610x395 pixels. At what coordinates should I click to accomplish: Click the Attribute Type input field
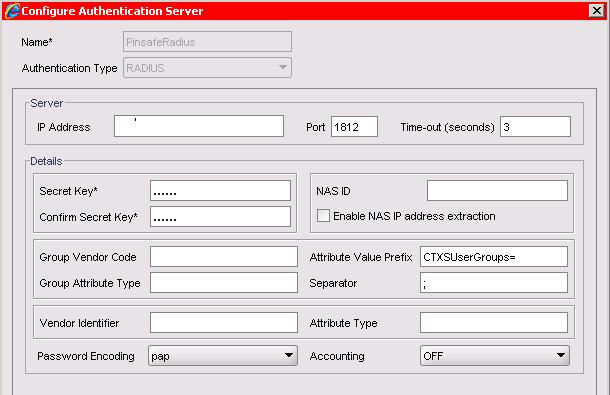click(494, 323)
